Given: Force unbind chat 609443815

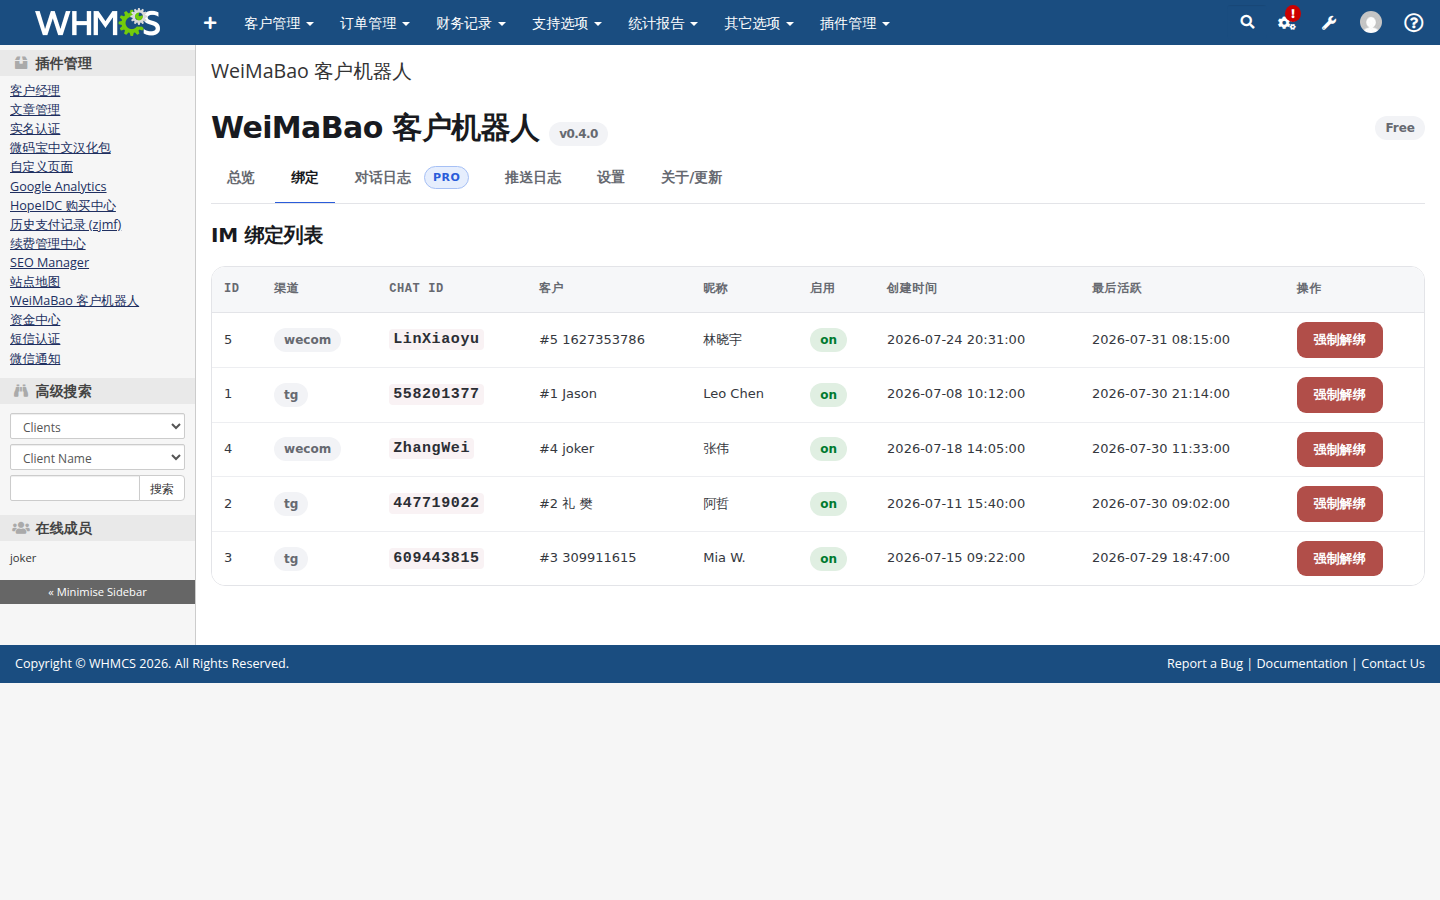Looking at the screenshot, I should click(1340, 558).
